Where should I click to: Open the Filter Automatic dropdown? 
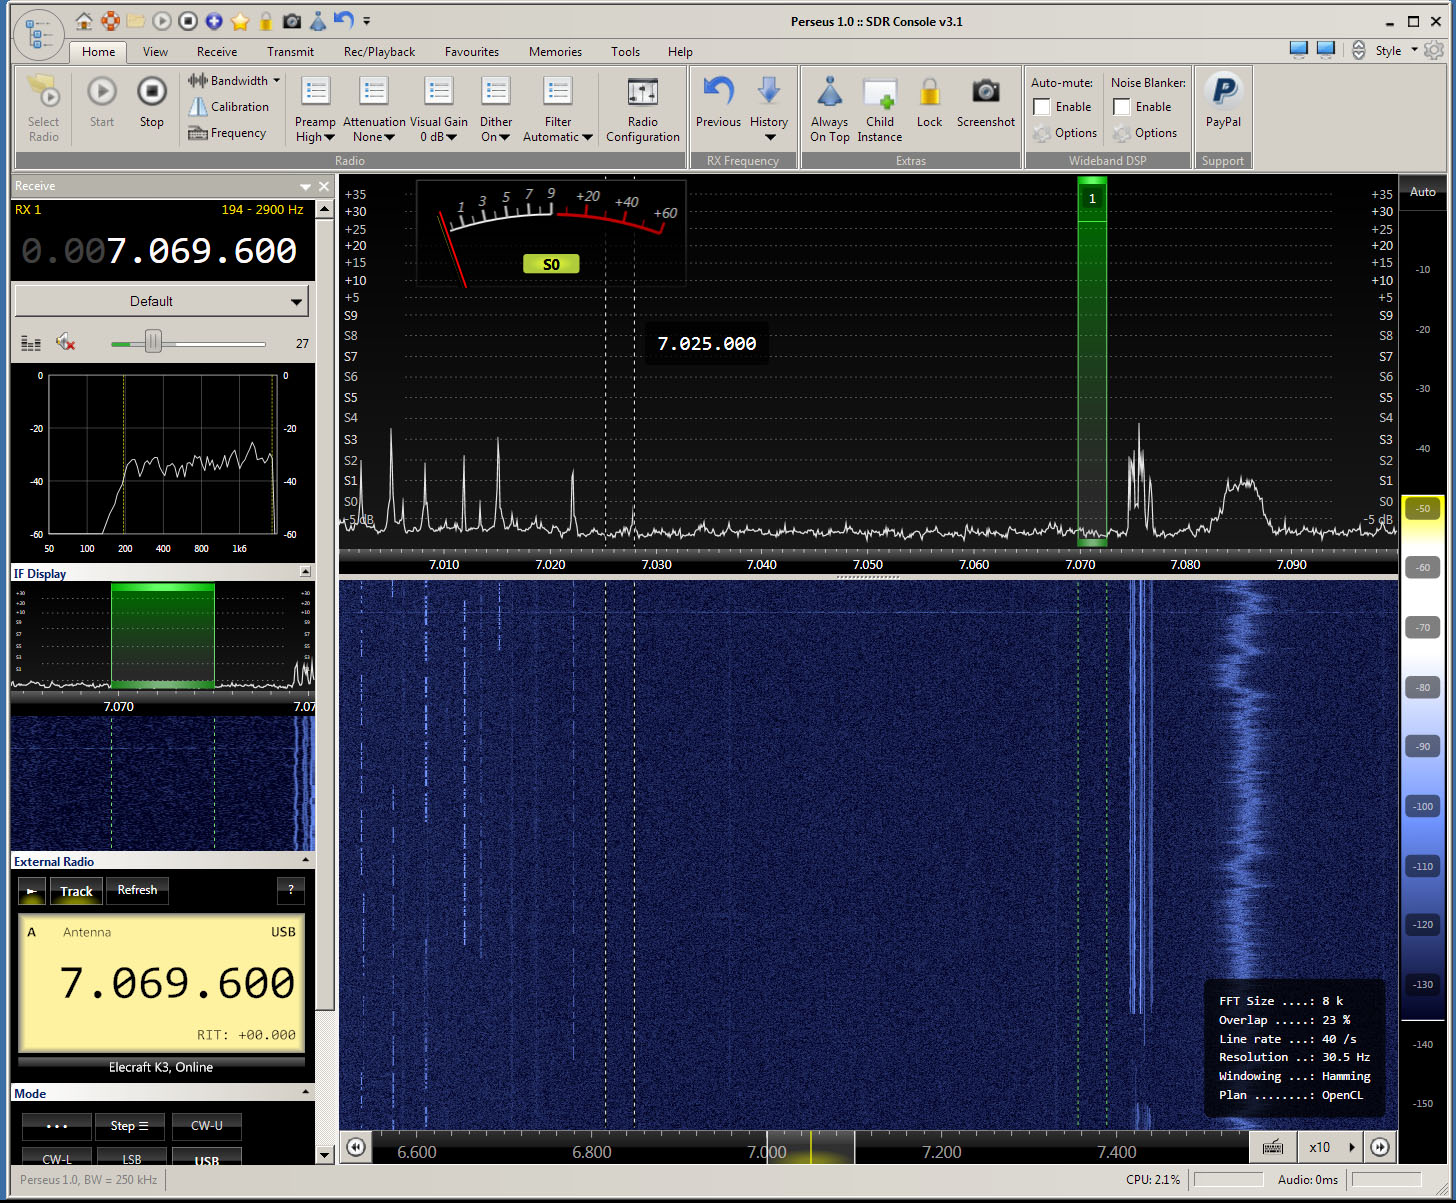pyautogui.click(x=557, y=137)
